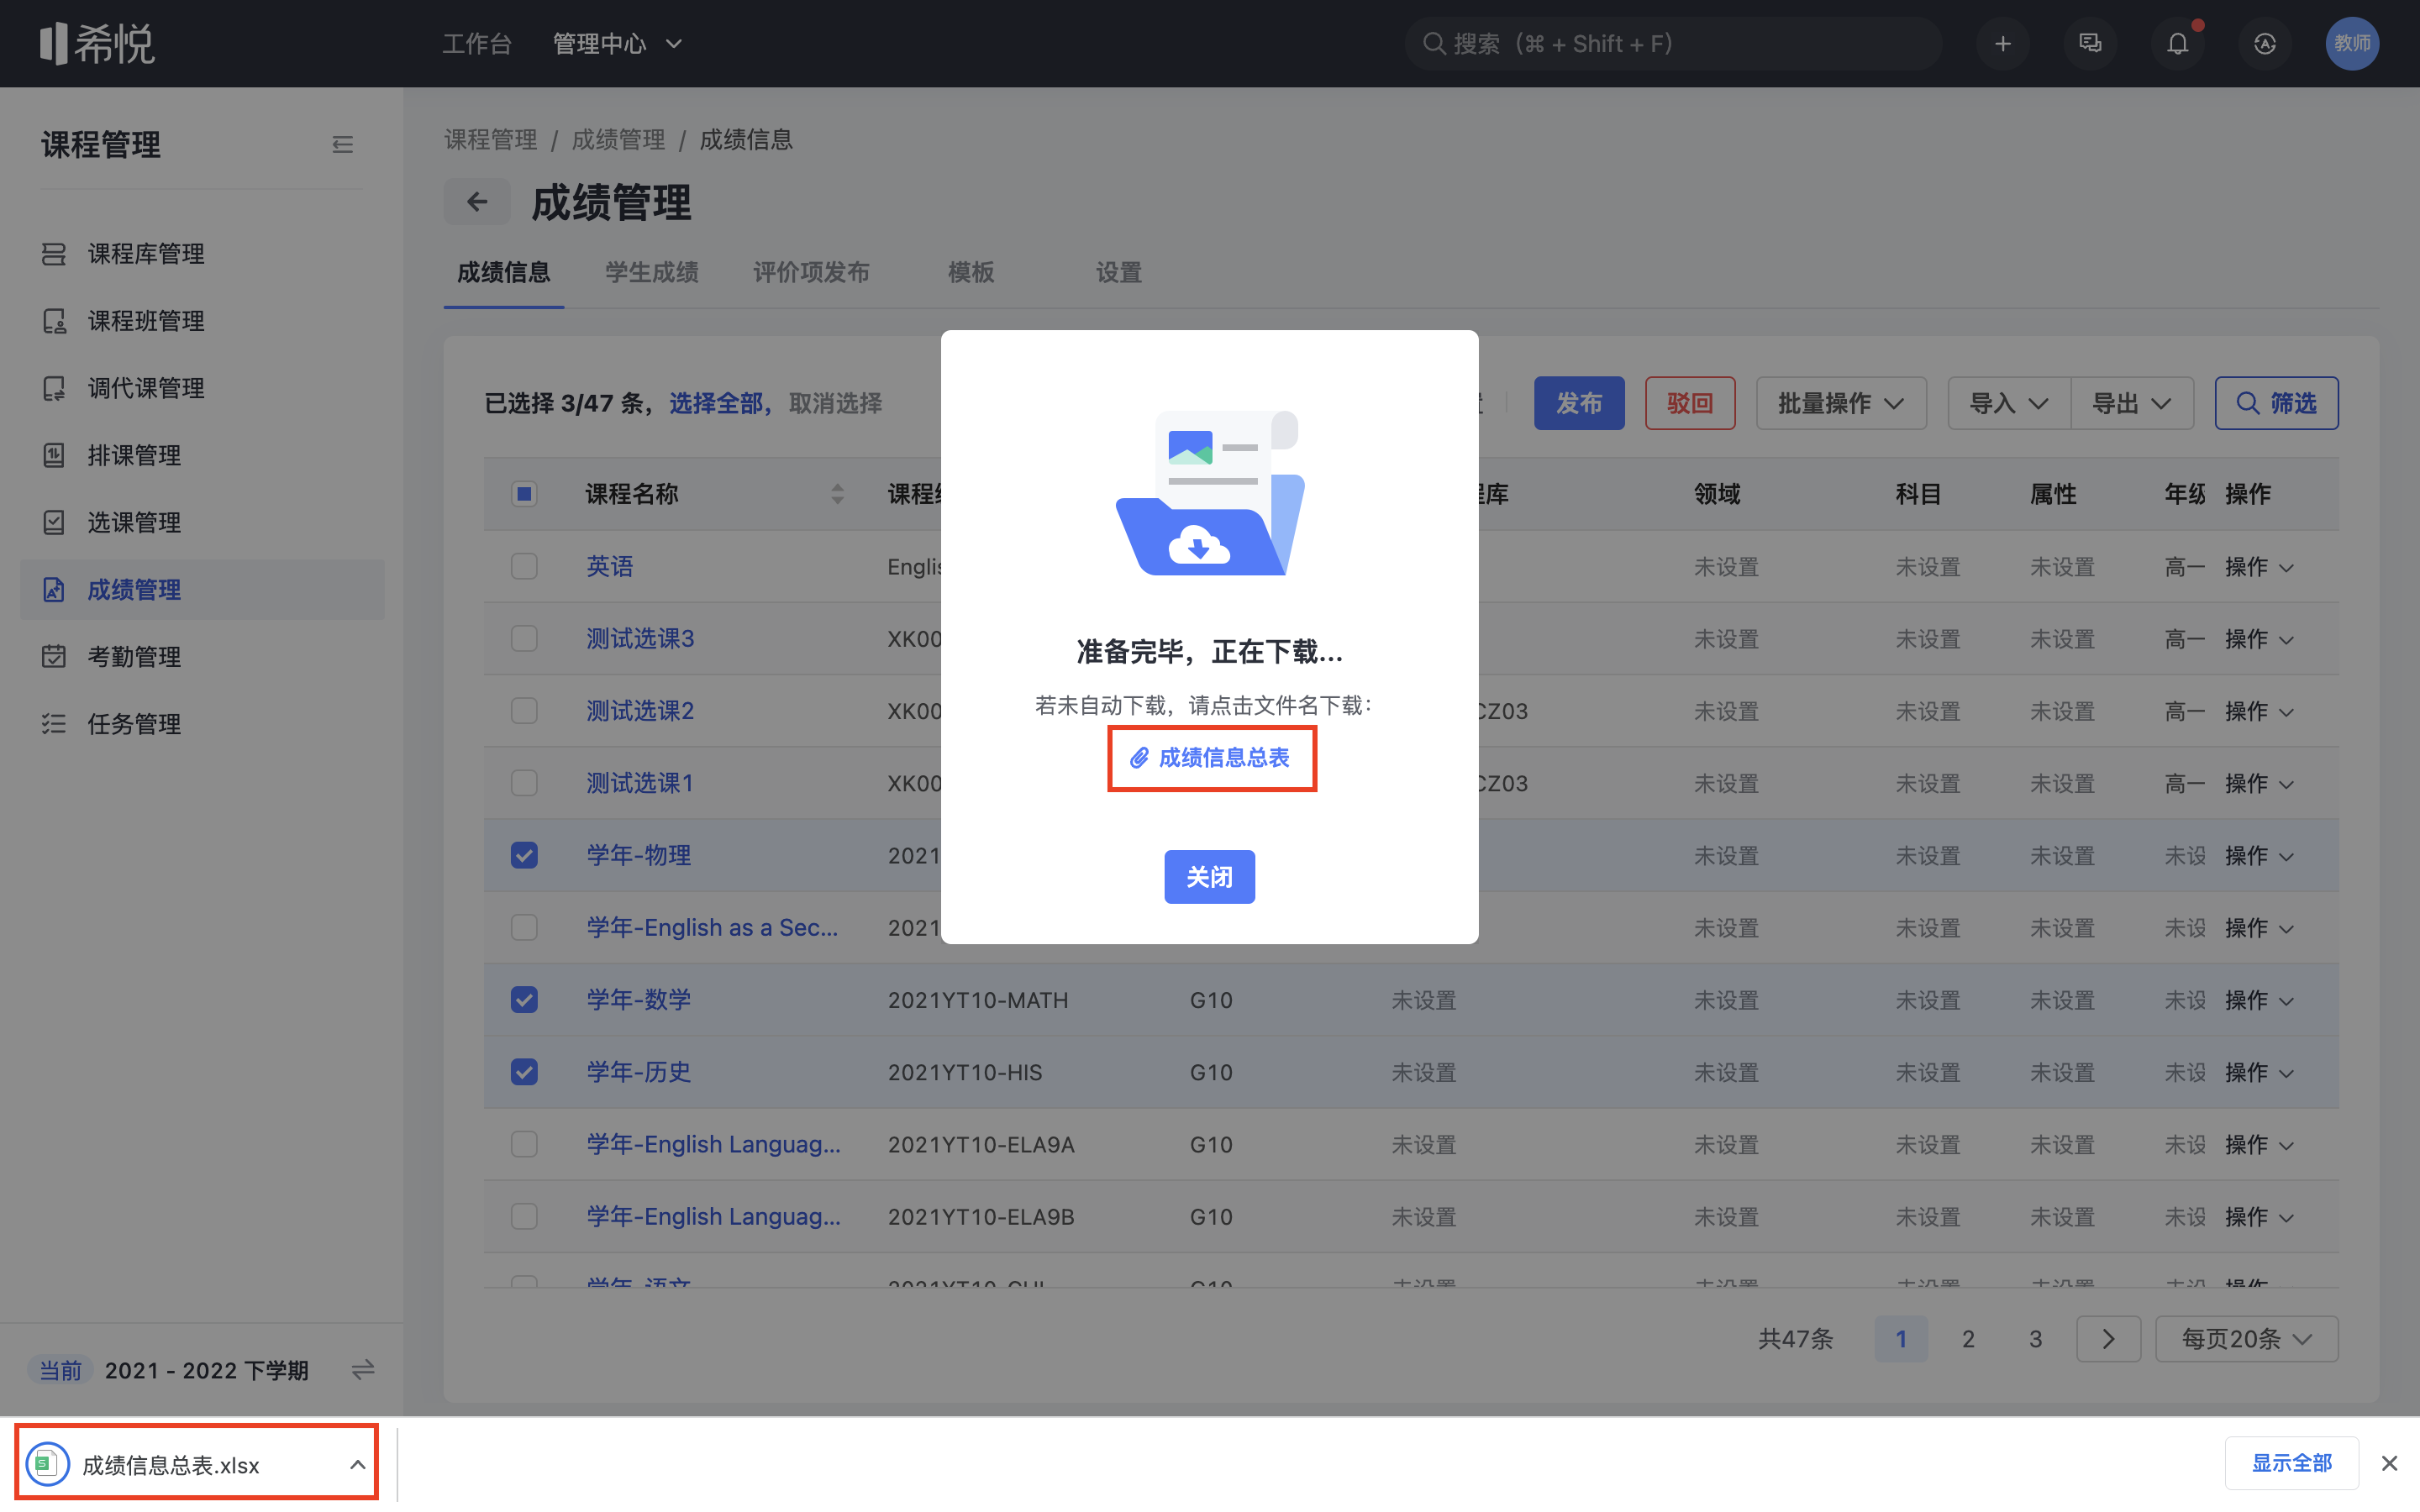Go to next page arrow
The width and height of the screenshot is (2420, 1512).
point(2108,1339)
